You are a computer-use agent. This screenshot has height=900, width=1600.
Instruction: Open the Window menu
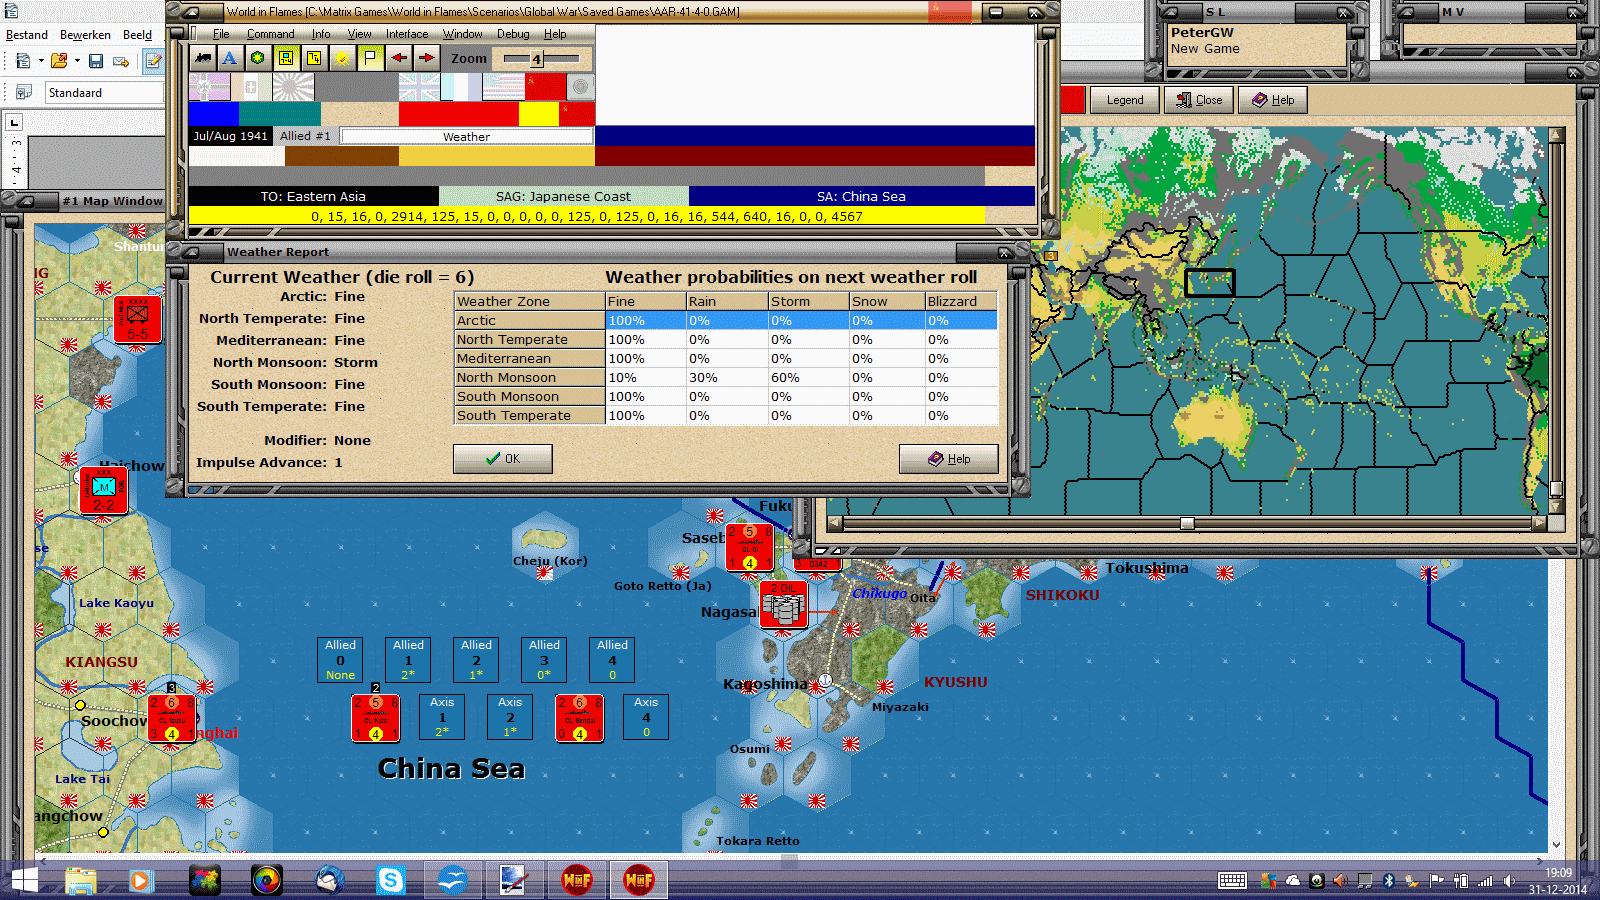463,34
